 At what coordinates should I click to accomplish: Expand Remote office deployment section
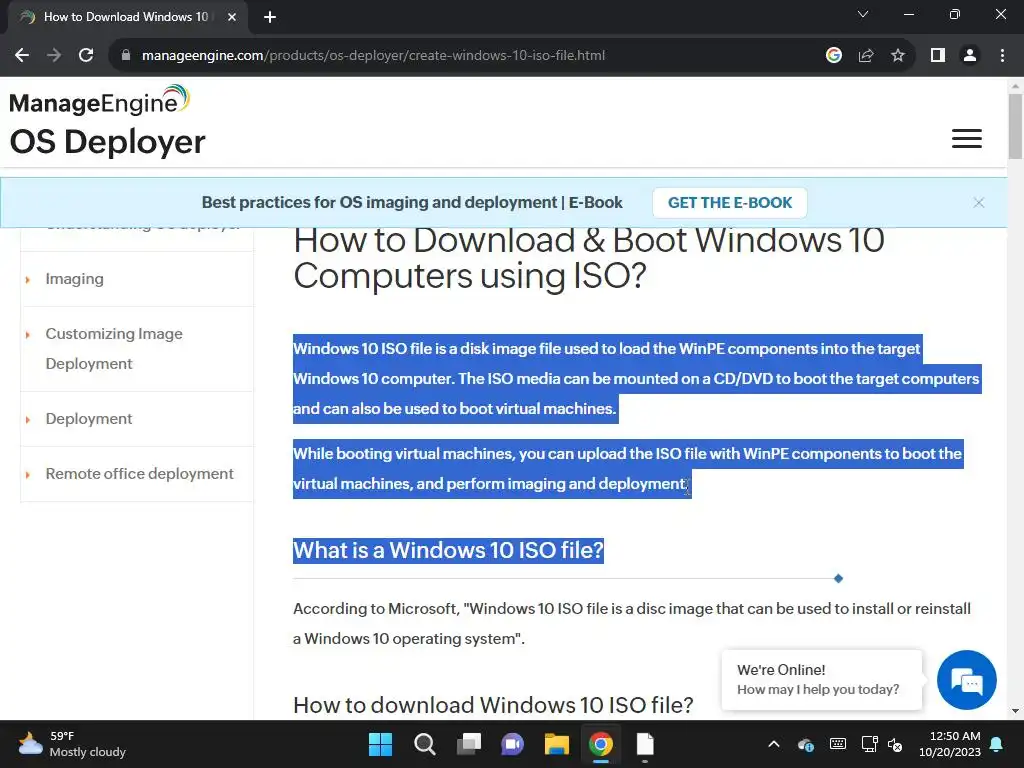pos(139,473)
